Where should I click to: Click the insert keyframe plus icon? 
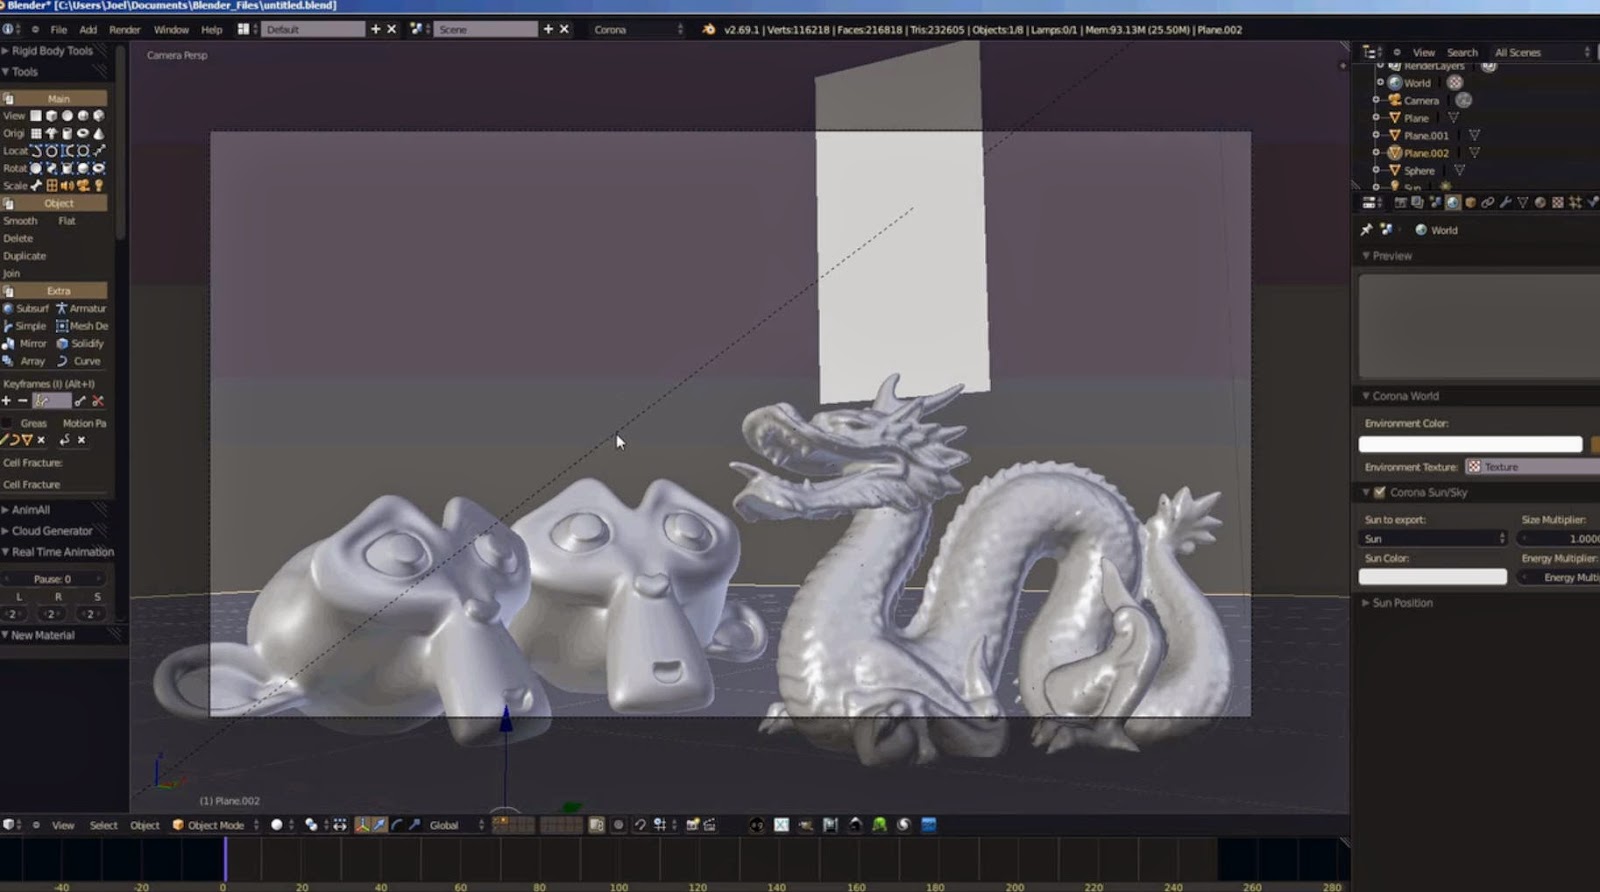[x=6, y=401]
